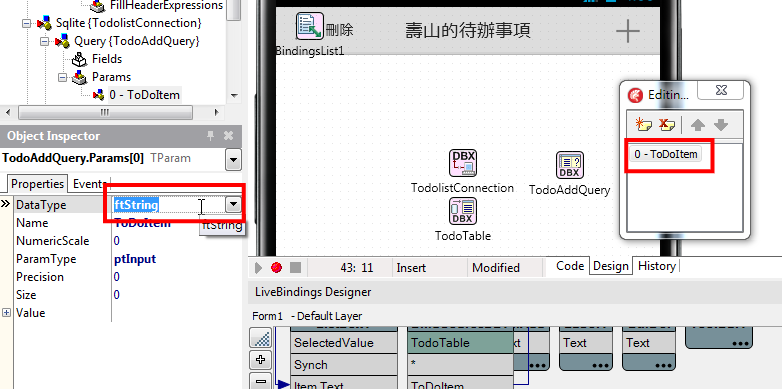Move selected param up with arrow
The width and height of the screenshot is (782, 389).
(697, 125)
